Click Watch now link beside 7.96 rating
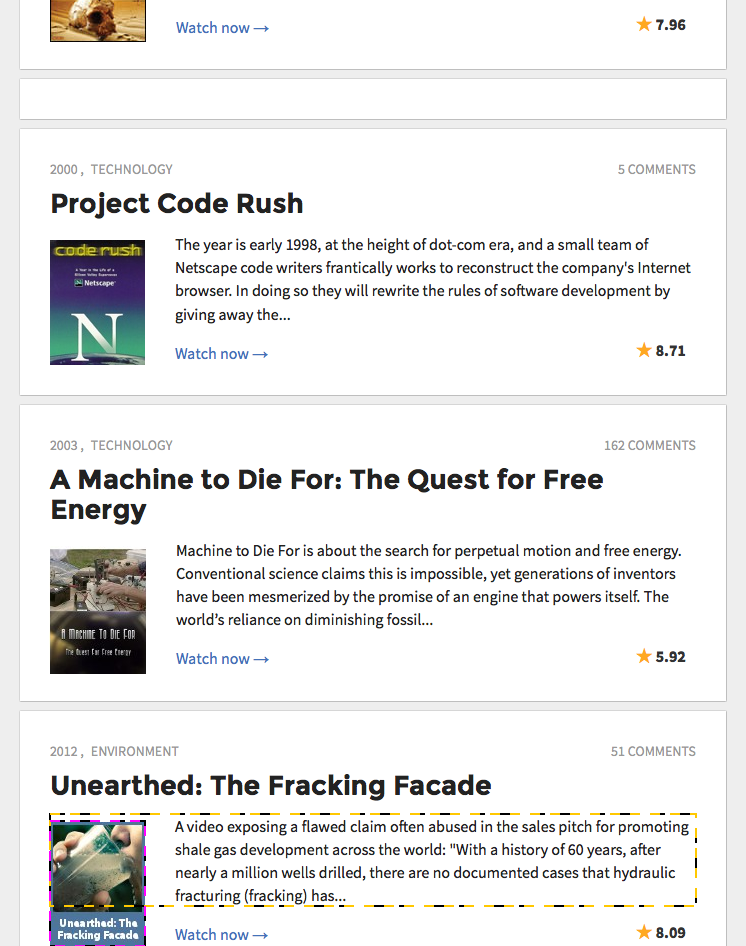Image resolution: width=746 pixels, height=946 pixels. pyautogui.click(x=222, y=28)
